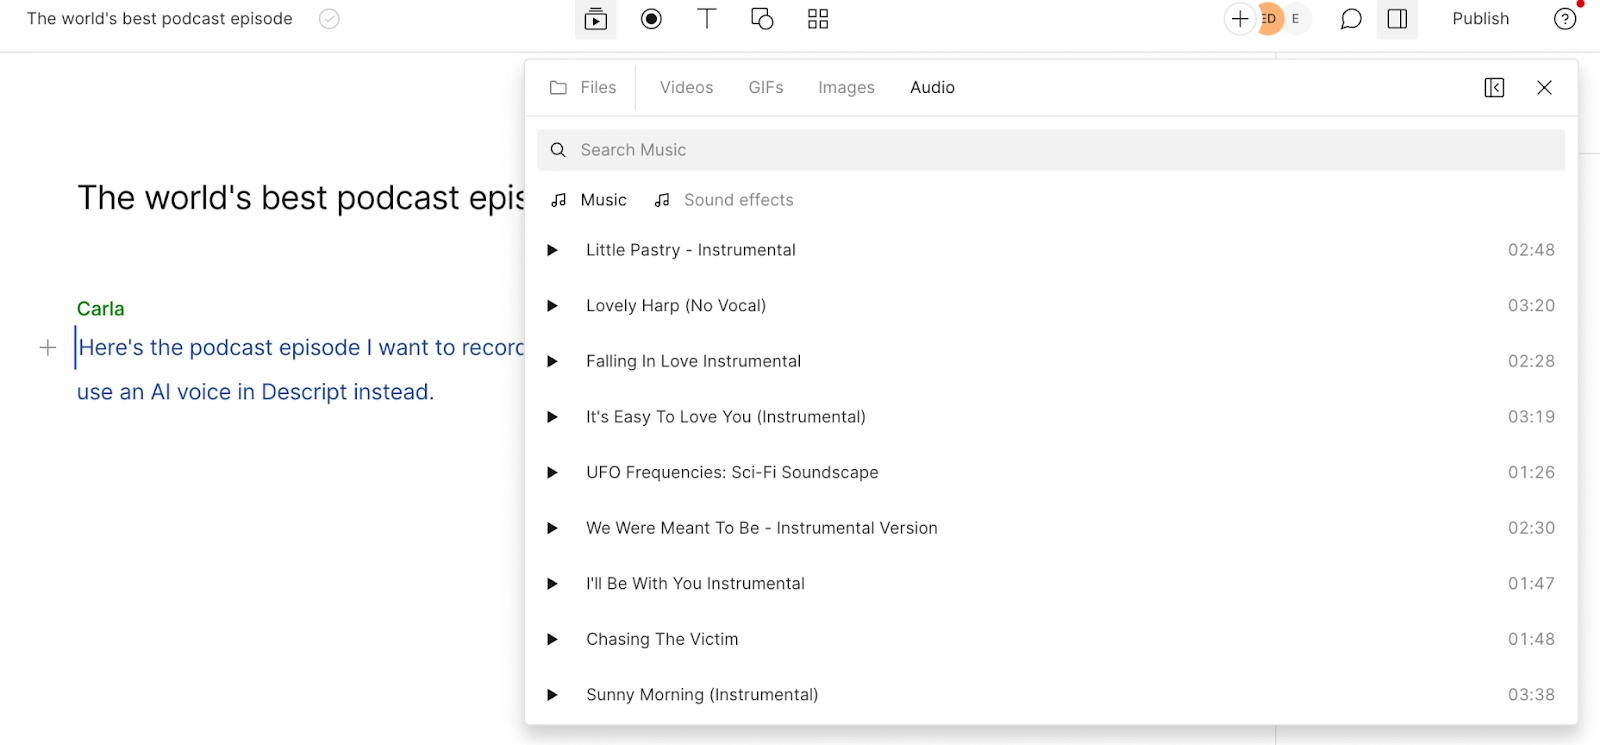1600x745 pixels.
Task: Click the plus icon beside the script line
Action: point(47,348)
